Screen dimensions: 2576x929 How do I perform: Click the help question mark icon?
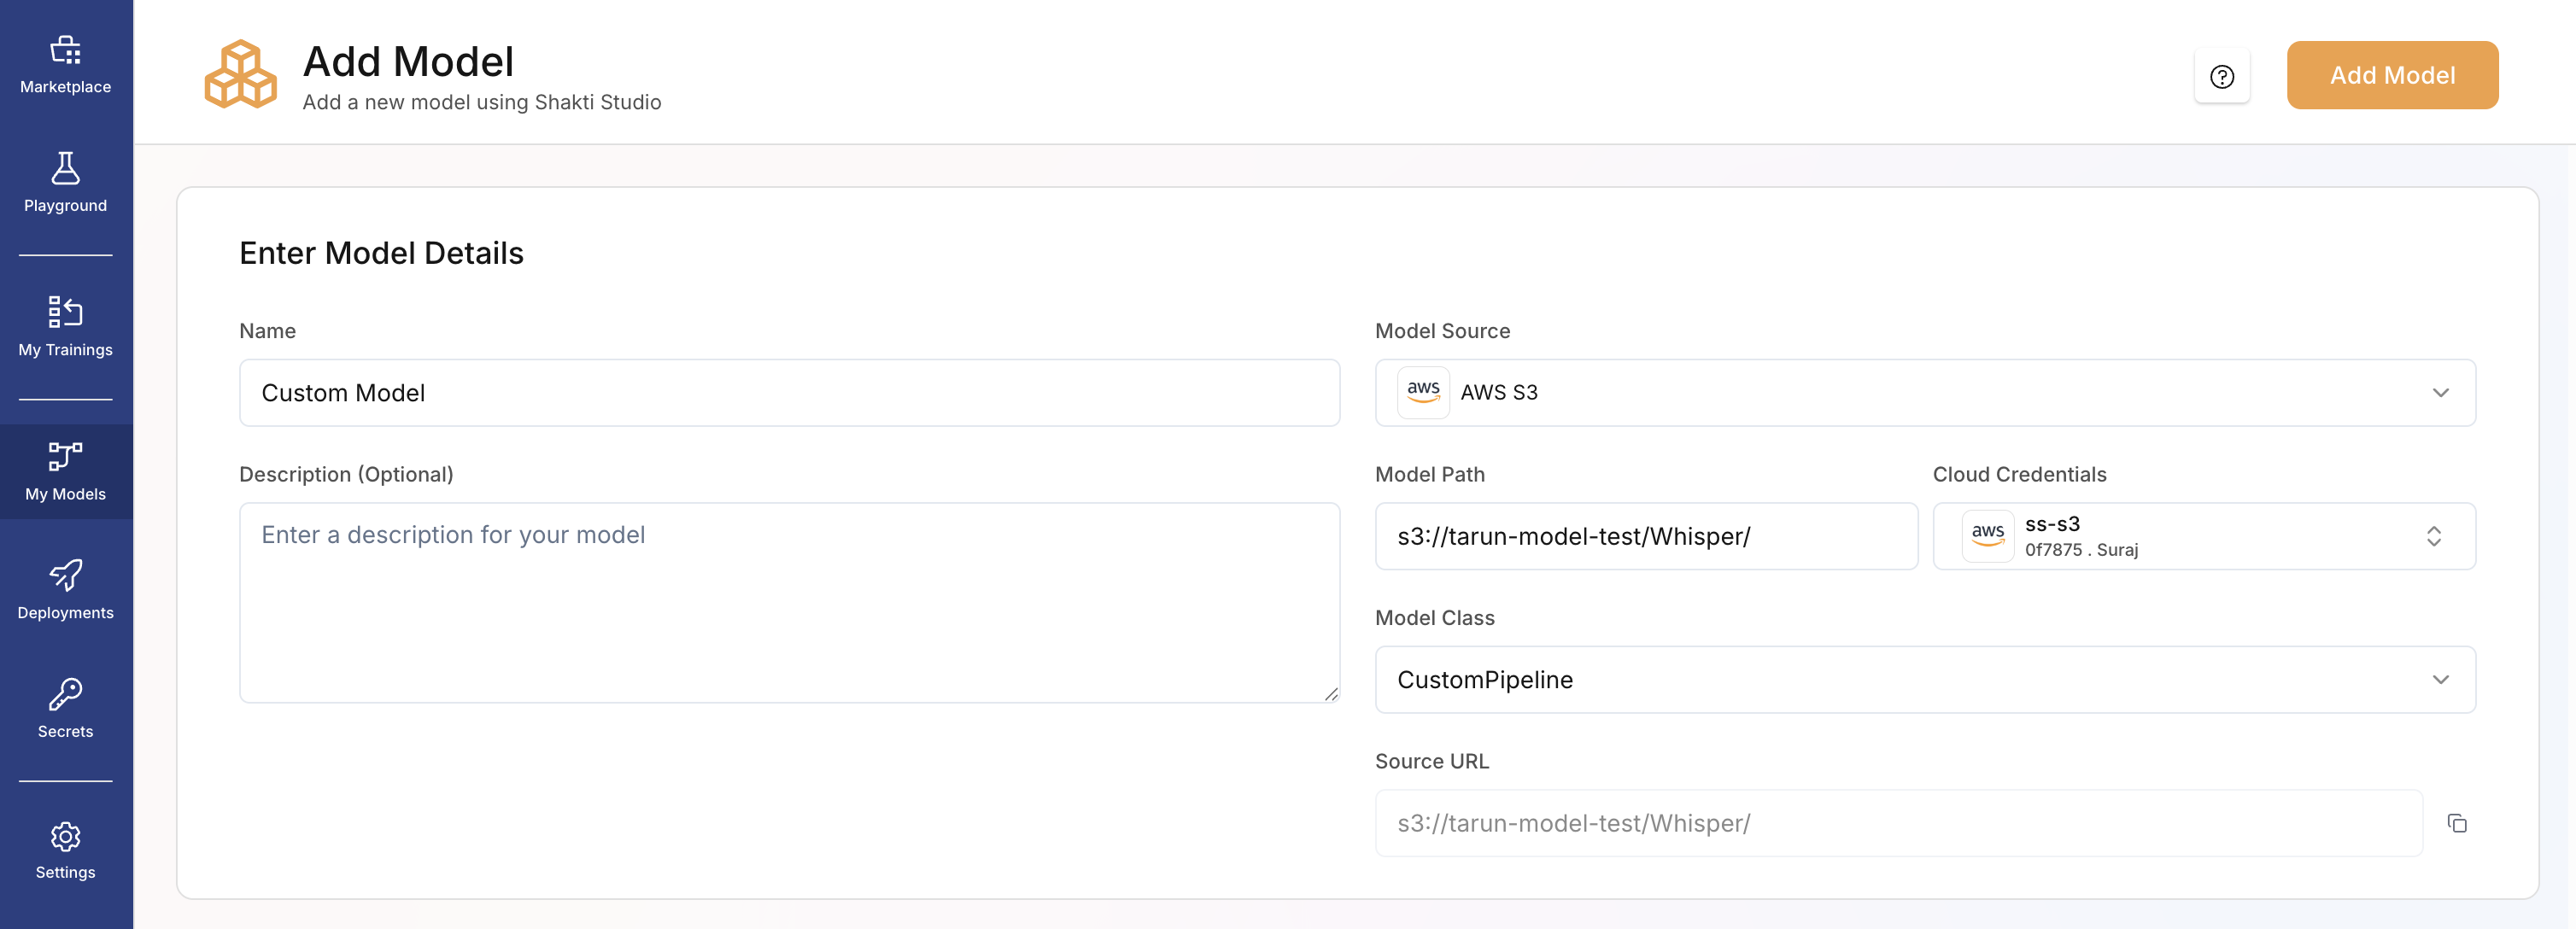pyautogui.click(x=2221, y=76)
